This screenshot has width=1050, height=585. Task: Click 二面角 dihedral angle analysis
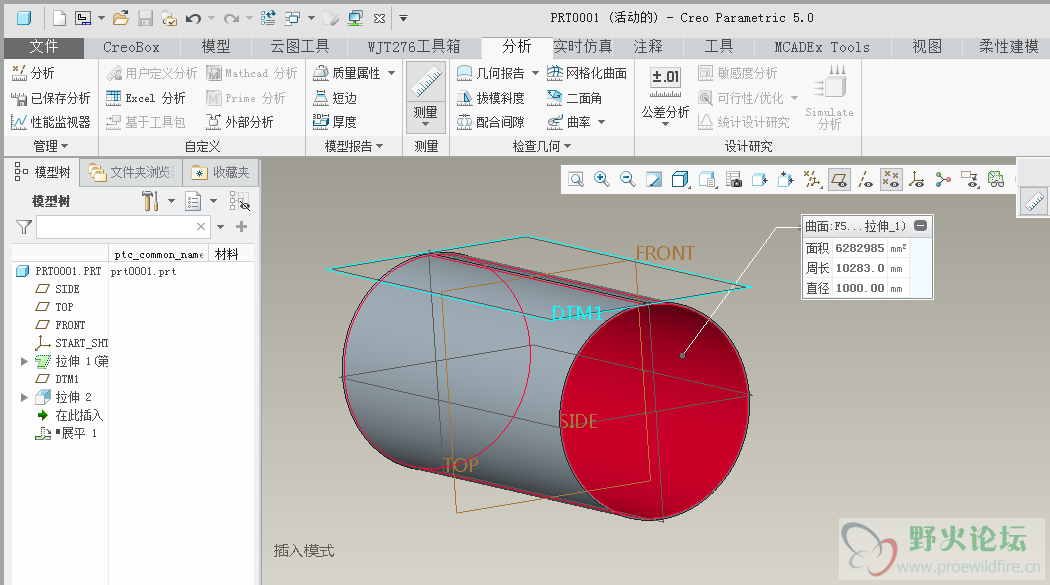tap(574, 98)
